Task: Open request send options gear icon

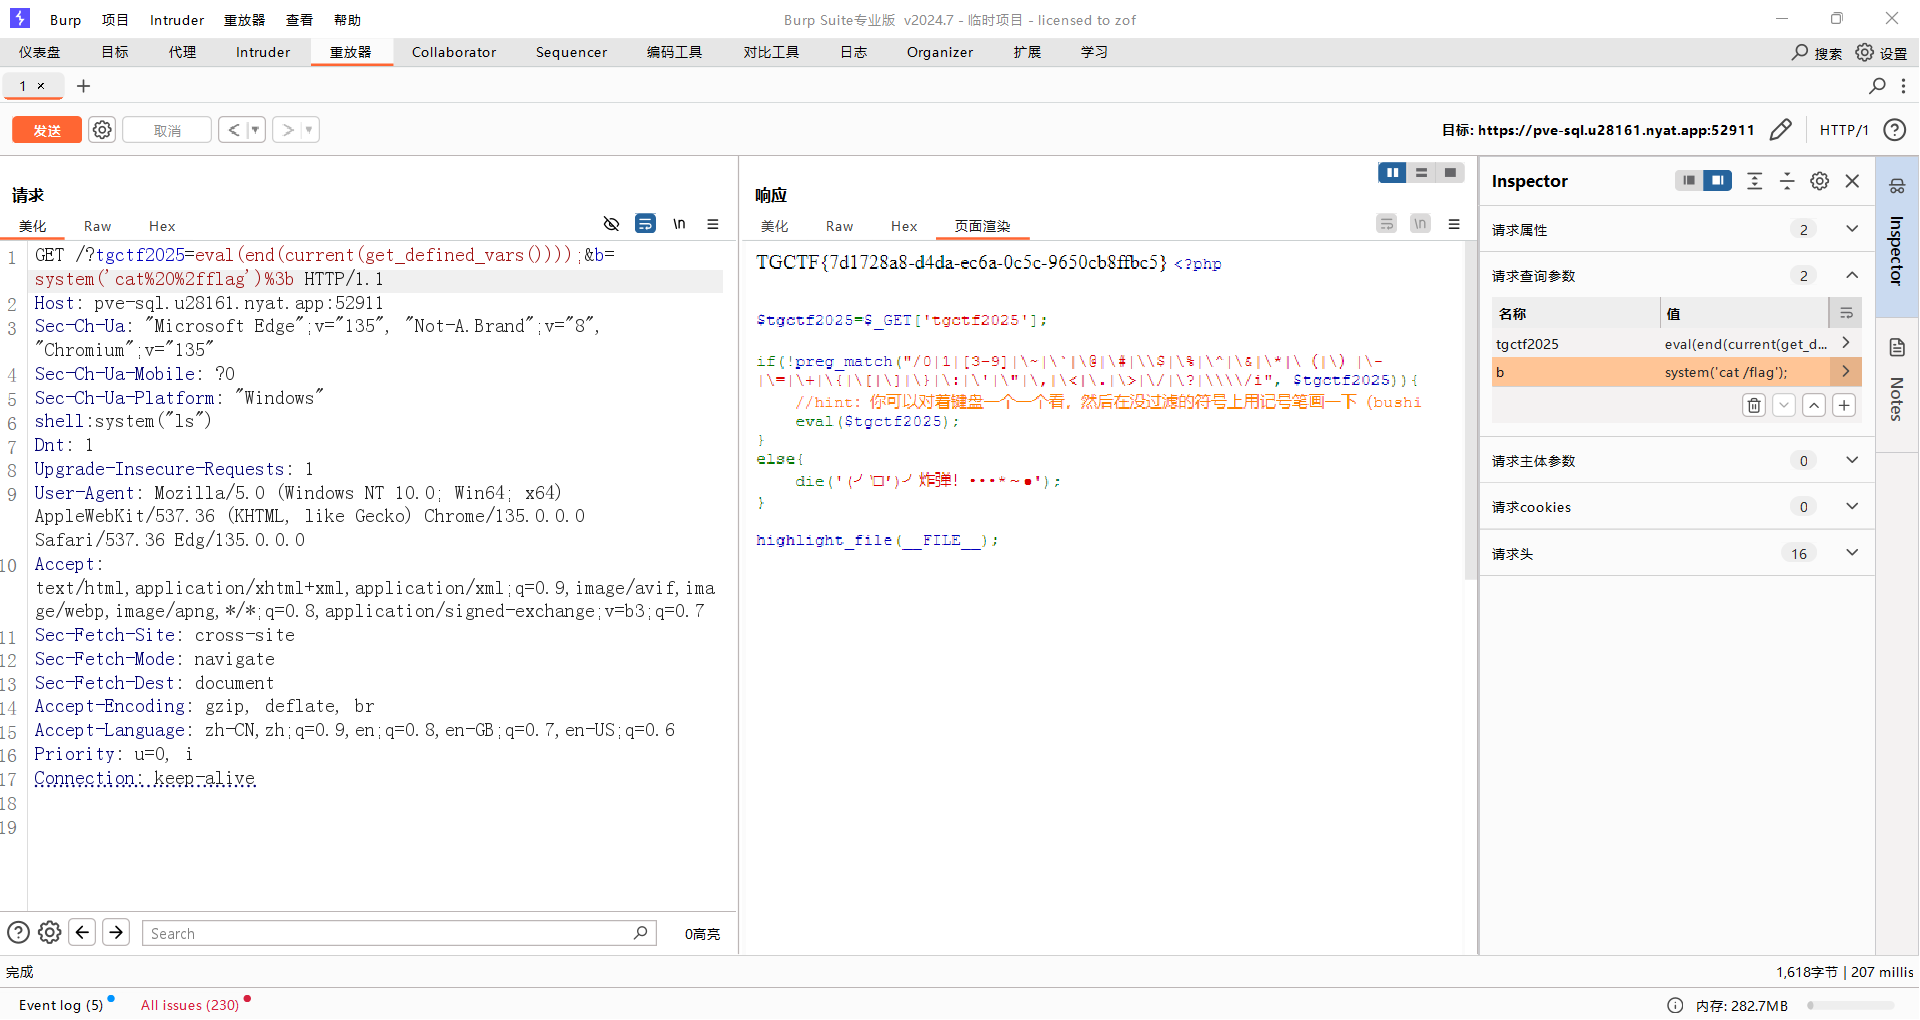Action: [102, 130]
